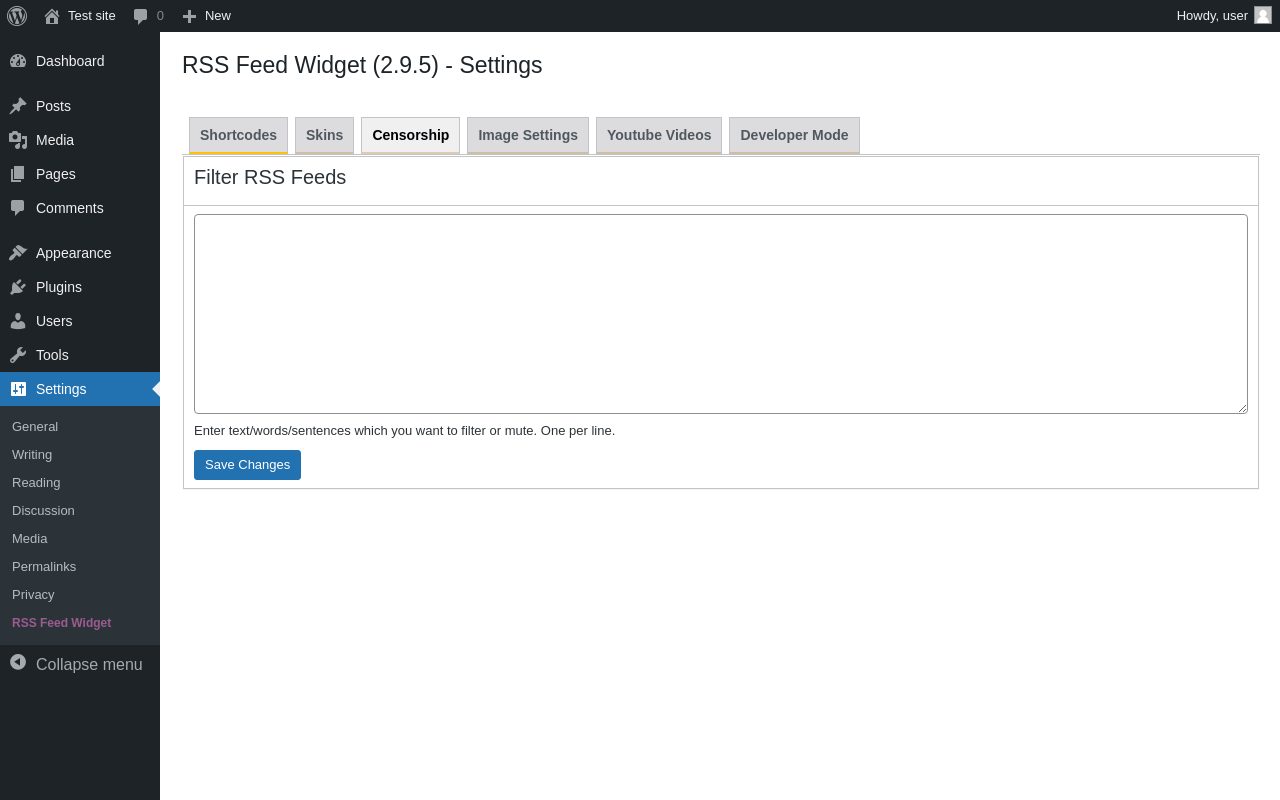The width and height of the screenshot is (1280, 800).
Task: Click the Posts pushpin icon
Action: [x=18, y=106]
